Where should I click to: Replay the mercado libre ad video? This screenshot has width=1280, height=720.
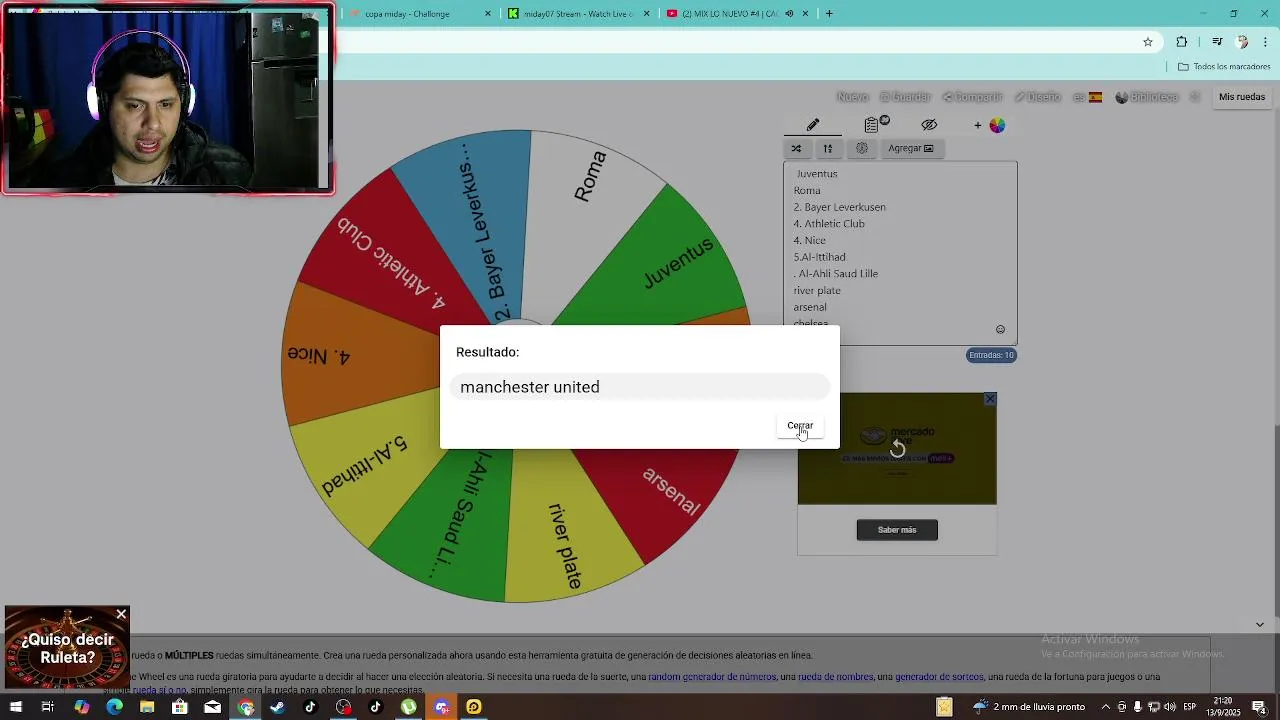(897, 449)
